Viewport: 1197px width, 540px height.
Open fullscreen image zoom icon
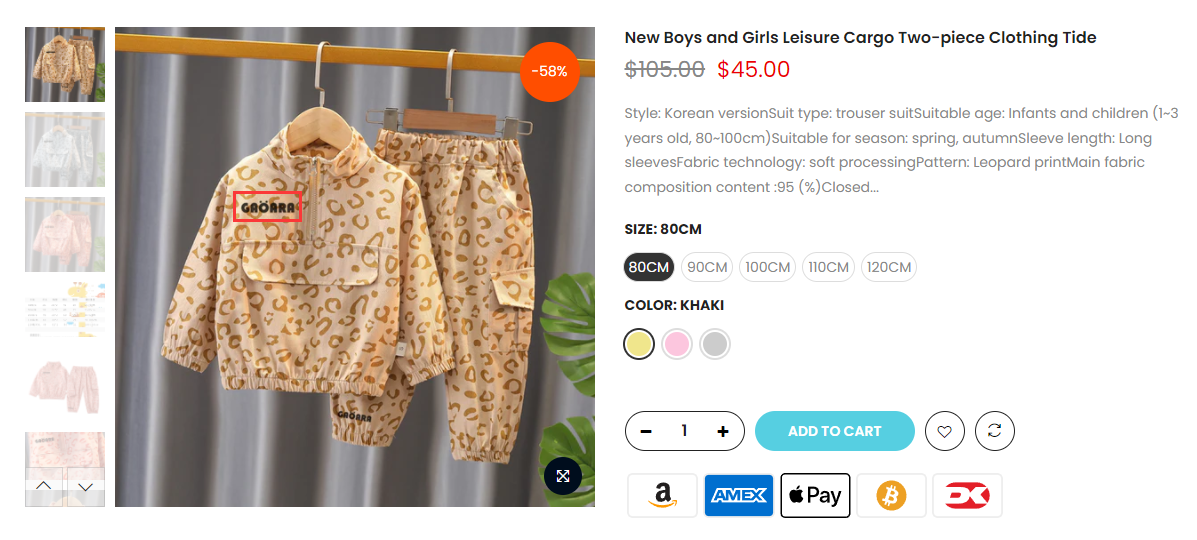(x=563, y=476)
